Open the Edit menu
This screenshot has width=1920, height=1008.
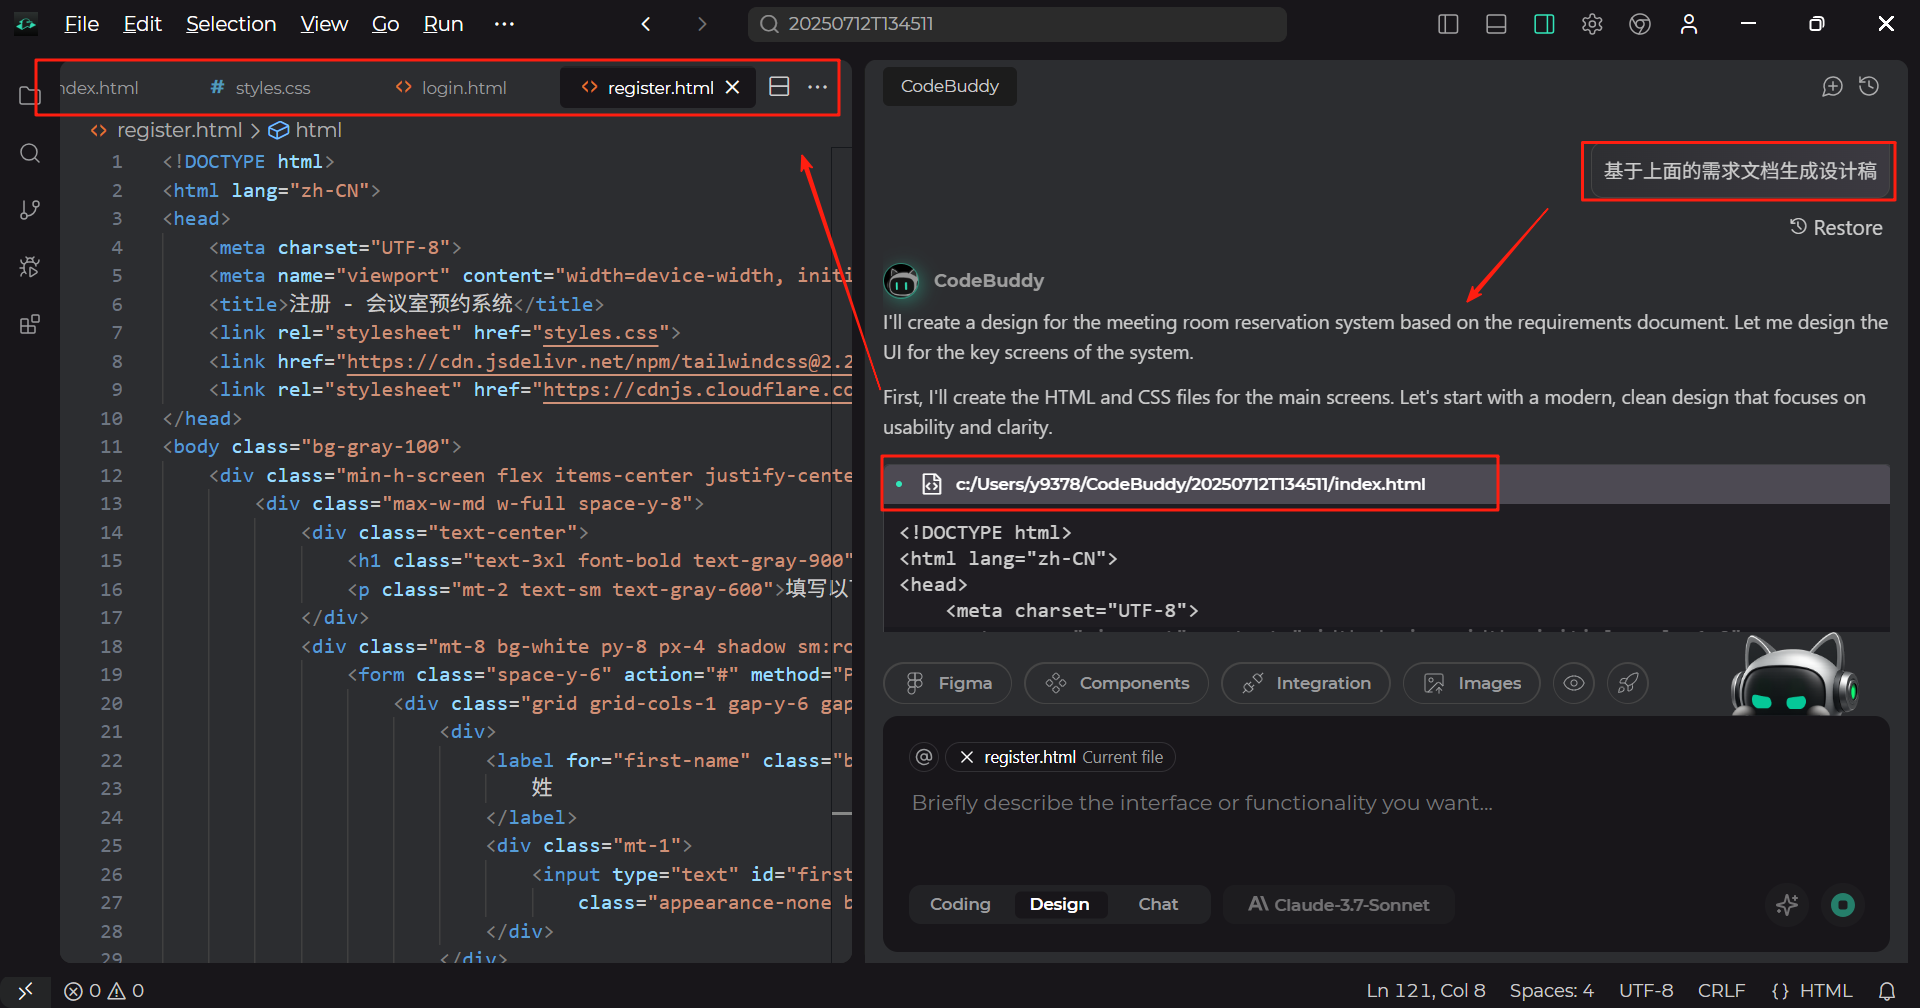click(142, 24)
